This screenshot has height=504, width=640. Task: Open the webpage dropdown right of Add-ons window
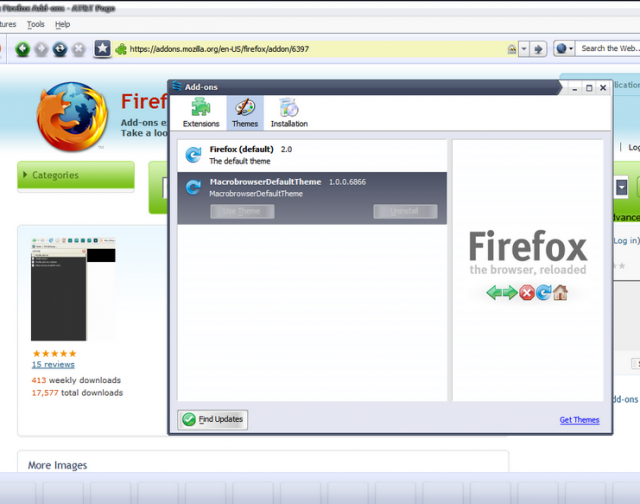[x=621, y=188]
